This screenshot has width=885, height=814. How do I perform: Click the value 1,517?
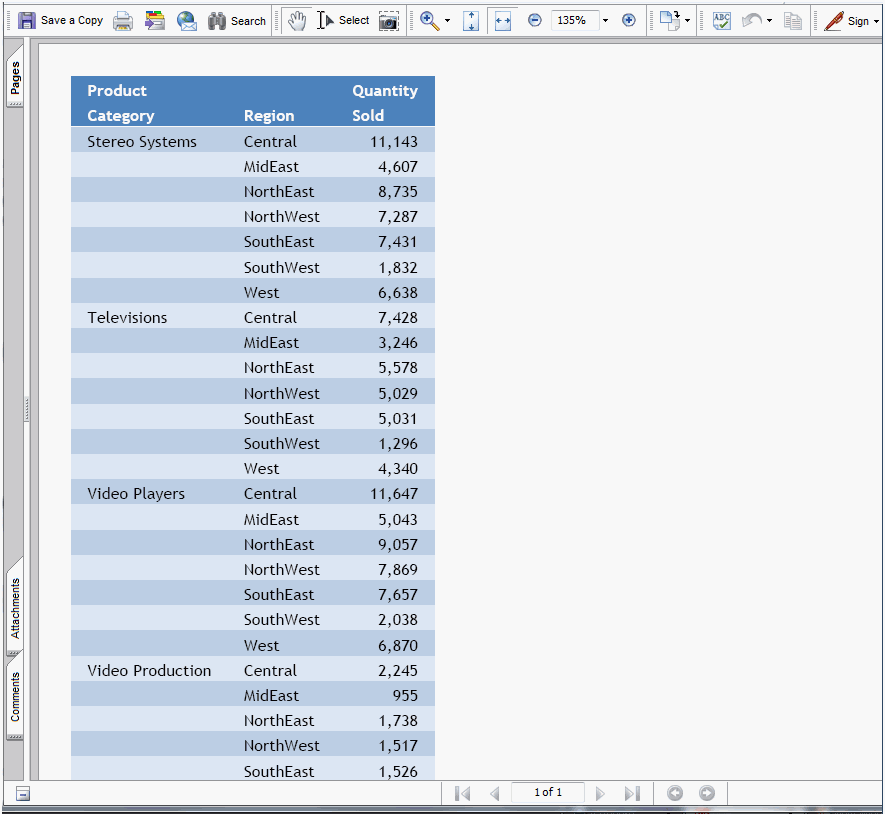(x=398, y=746)
